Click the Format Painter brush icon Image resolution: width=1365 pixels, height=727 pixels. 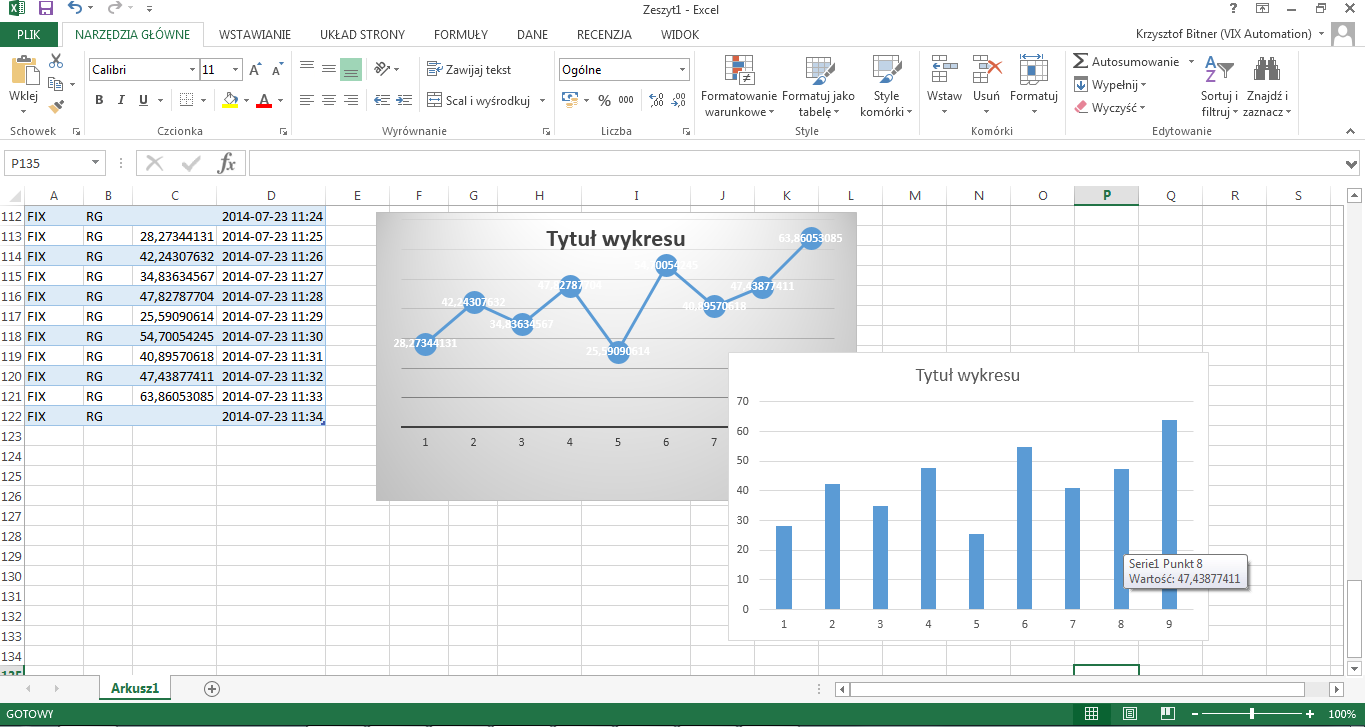(56, 106)
